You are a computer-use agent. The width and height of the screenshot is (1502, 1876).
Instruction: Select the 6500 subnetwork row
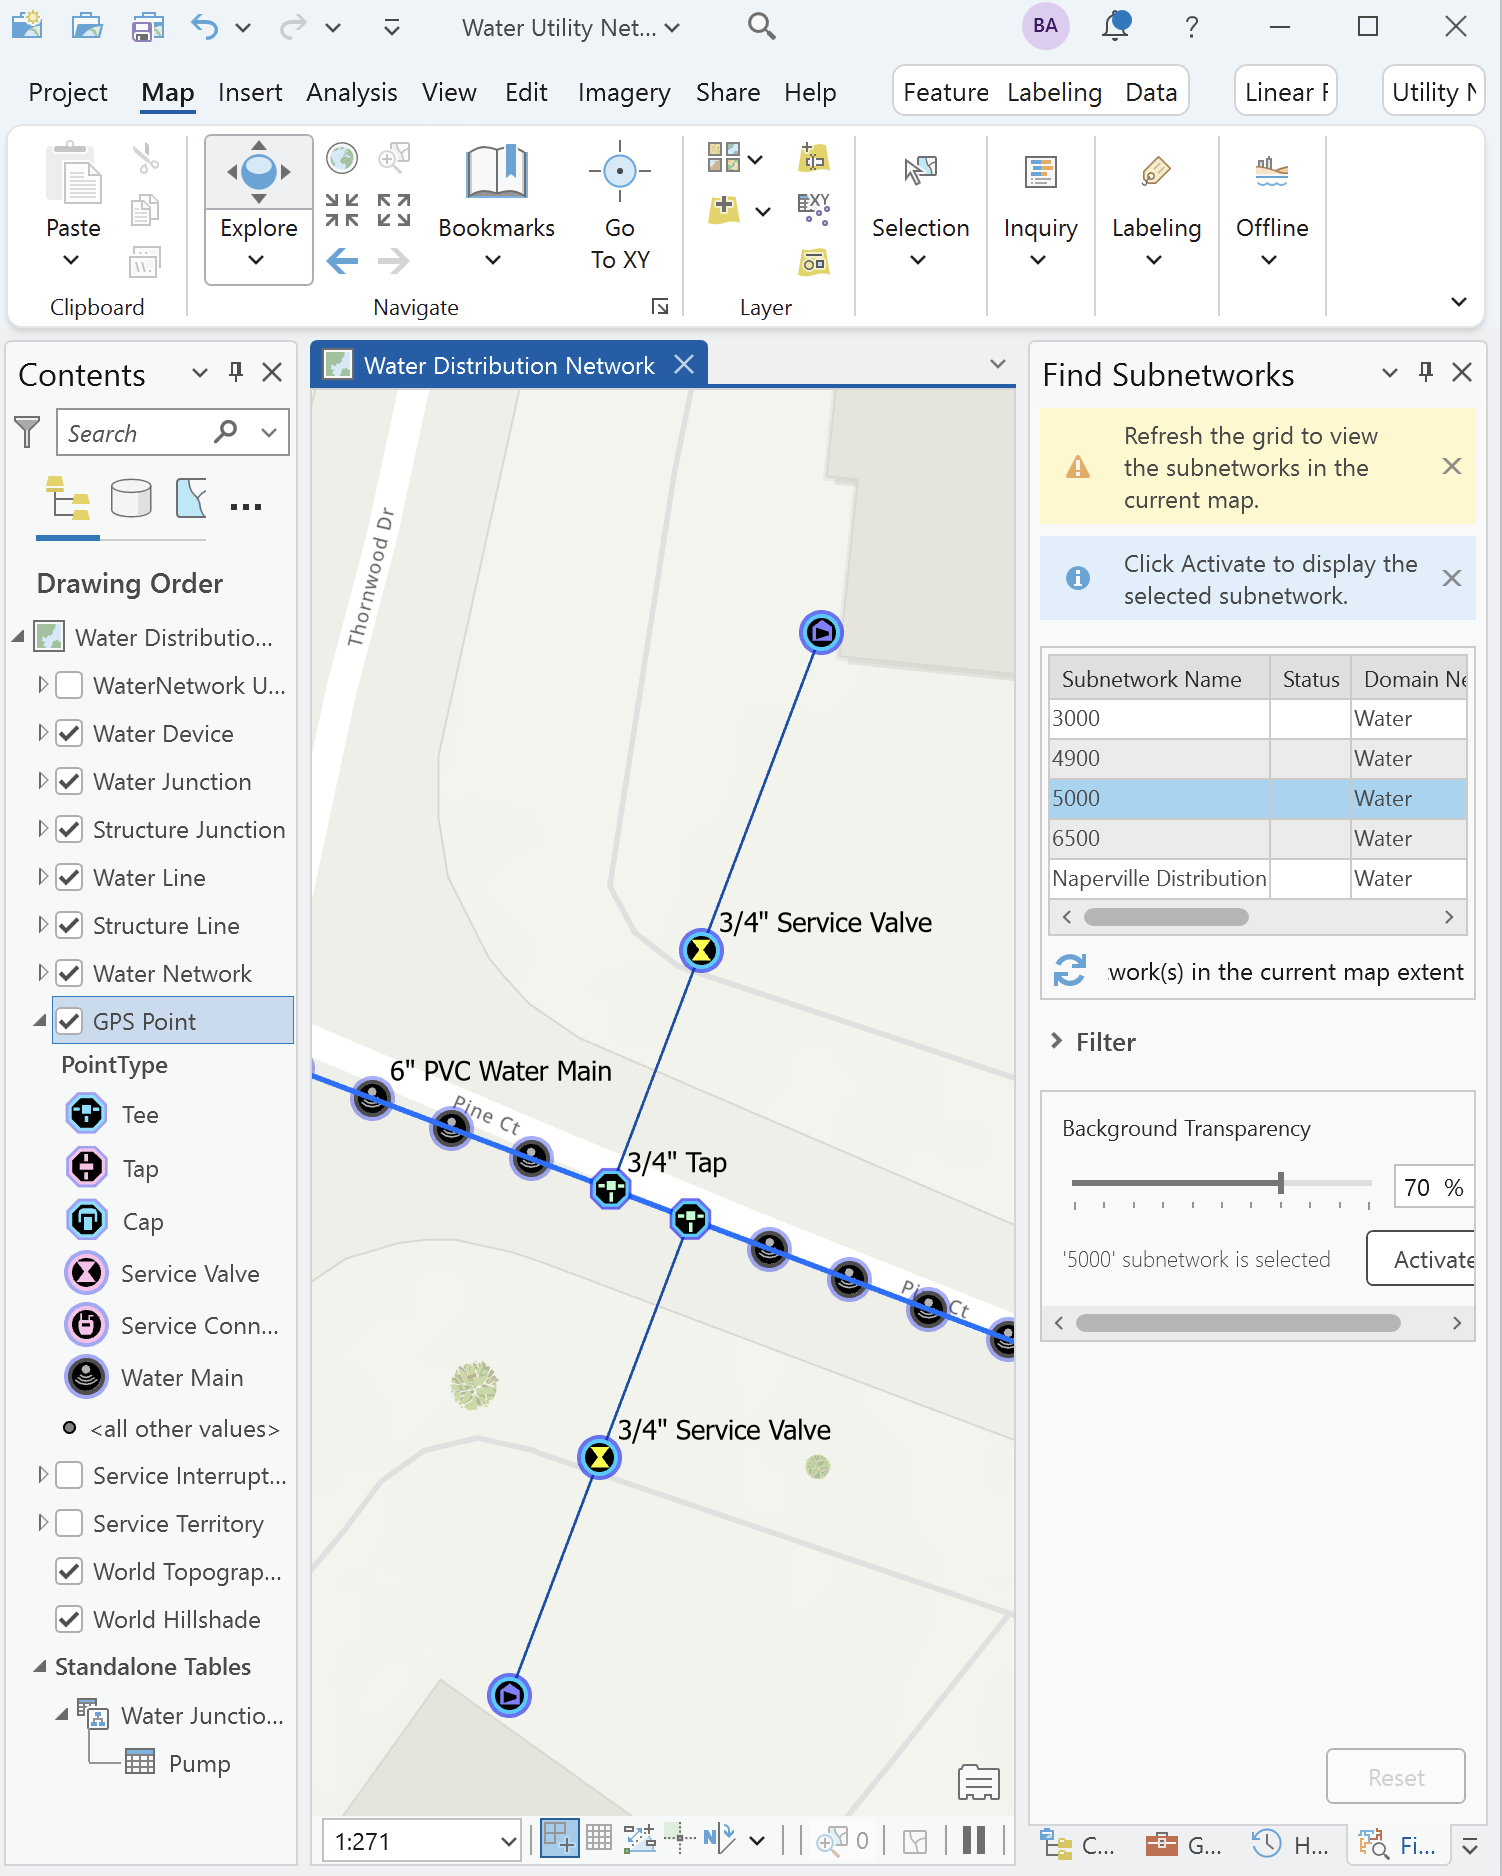pos(1258,838)
